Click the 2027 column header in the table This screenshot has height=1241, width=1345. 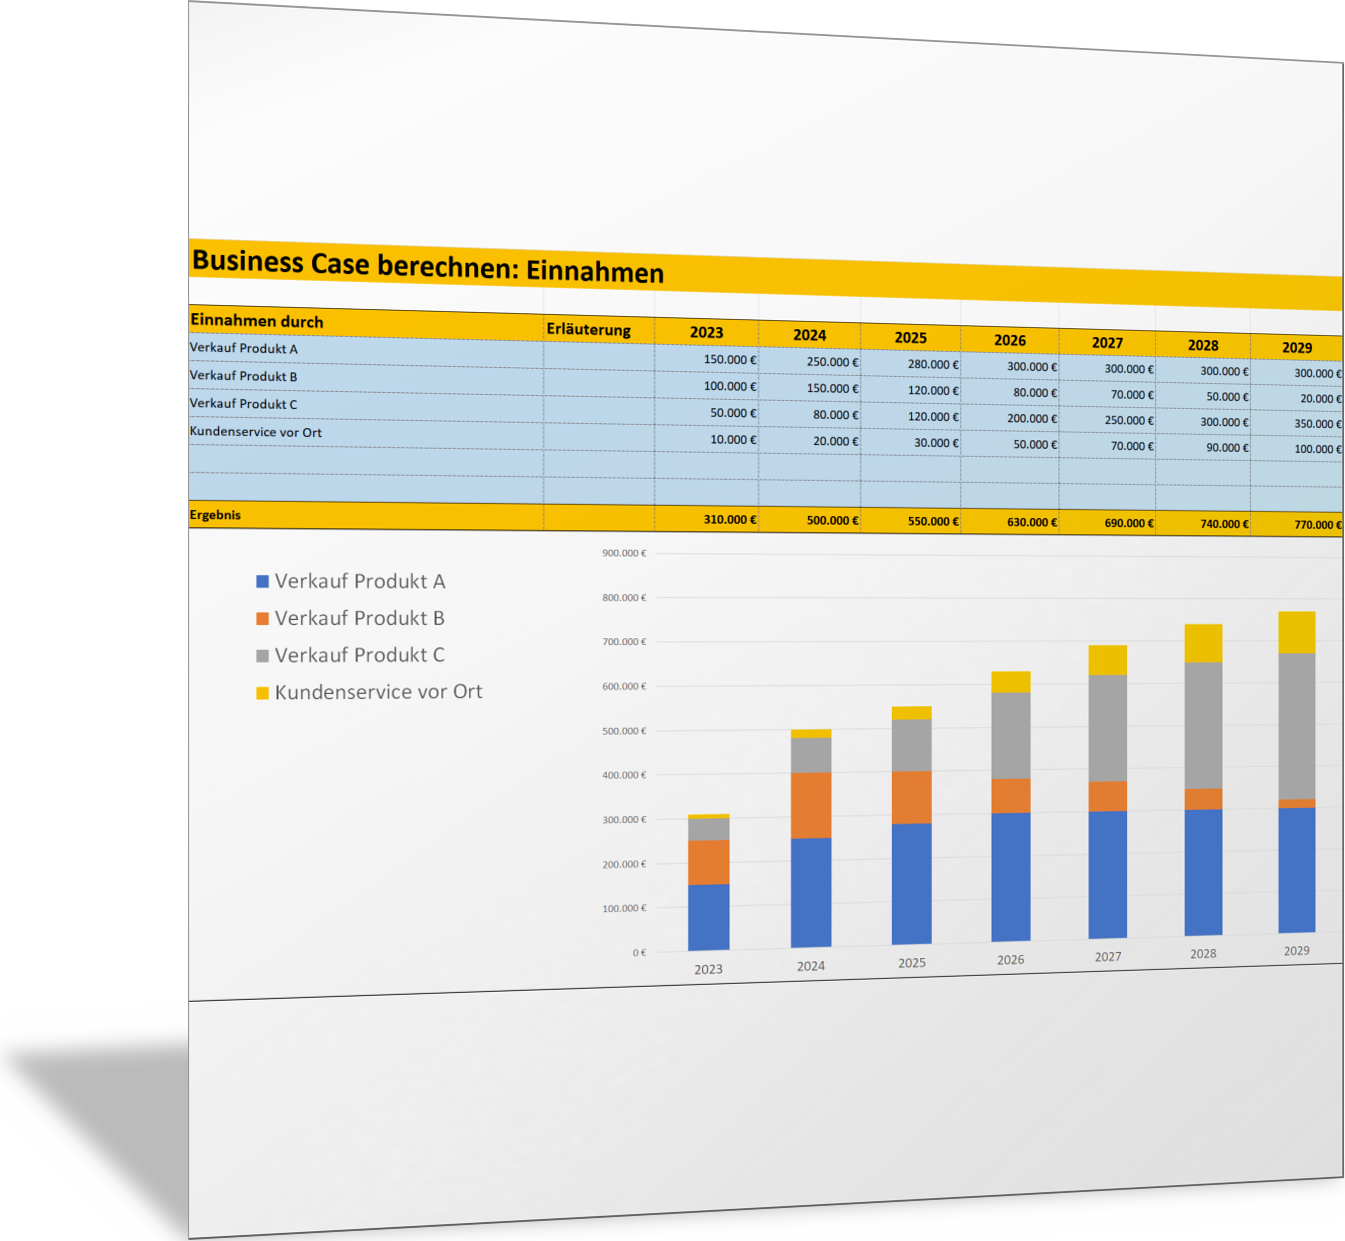coord(1107,343)
